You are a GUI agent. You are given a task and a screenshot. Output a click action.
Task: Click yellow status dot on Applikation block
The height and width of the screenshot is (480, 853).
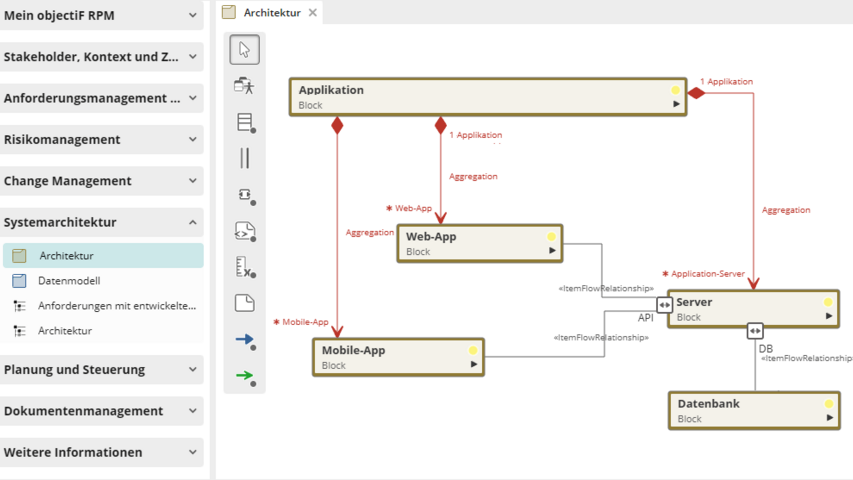[x=676, y=90]
